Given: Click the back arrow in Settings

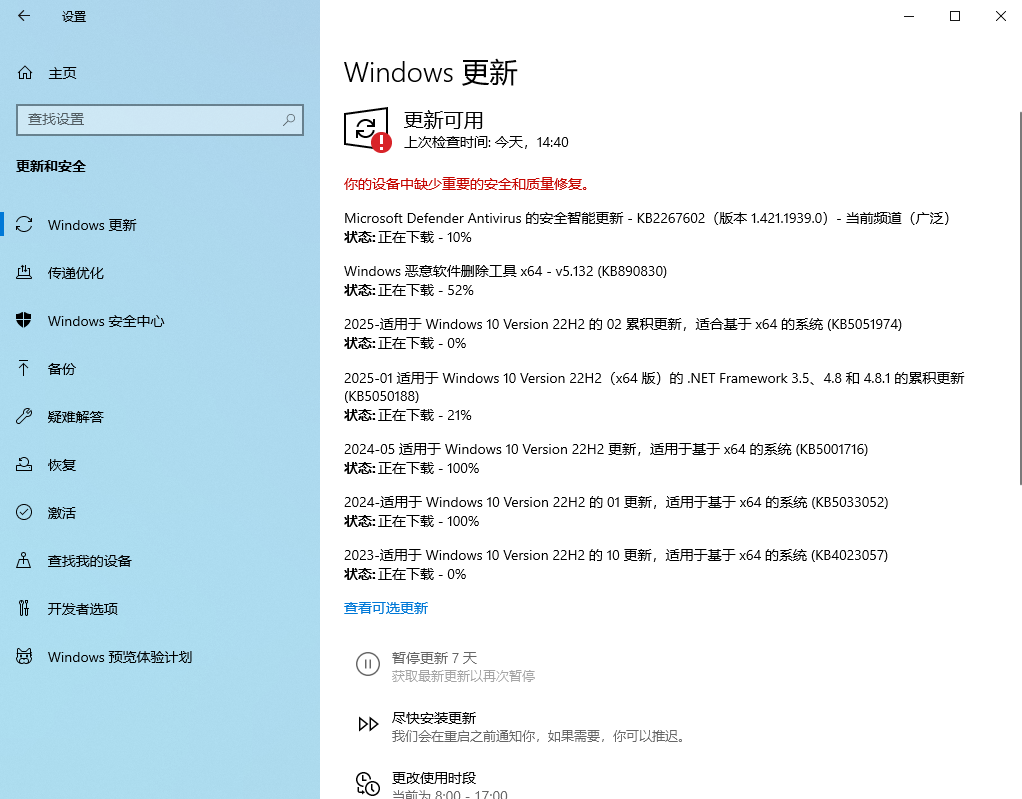Looking at the screenshot, I should pyautogui.click(x=24, y=16).
